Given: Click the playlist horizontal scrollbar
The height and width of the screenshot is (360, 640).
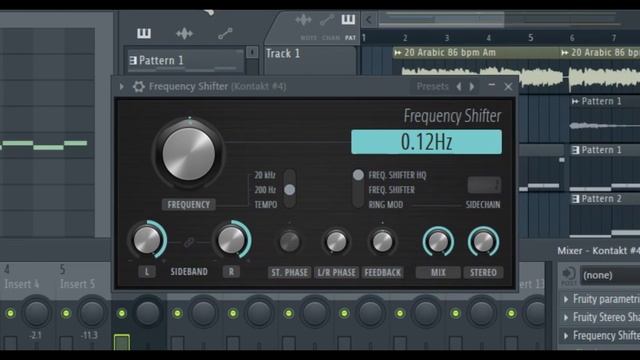Looking at the screenshot, I should pyautogui.click(x=442, y=19).
